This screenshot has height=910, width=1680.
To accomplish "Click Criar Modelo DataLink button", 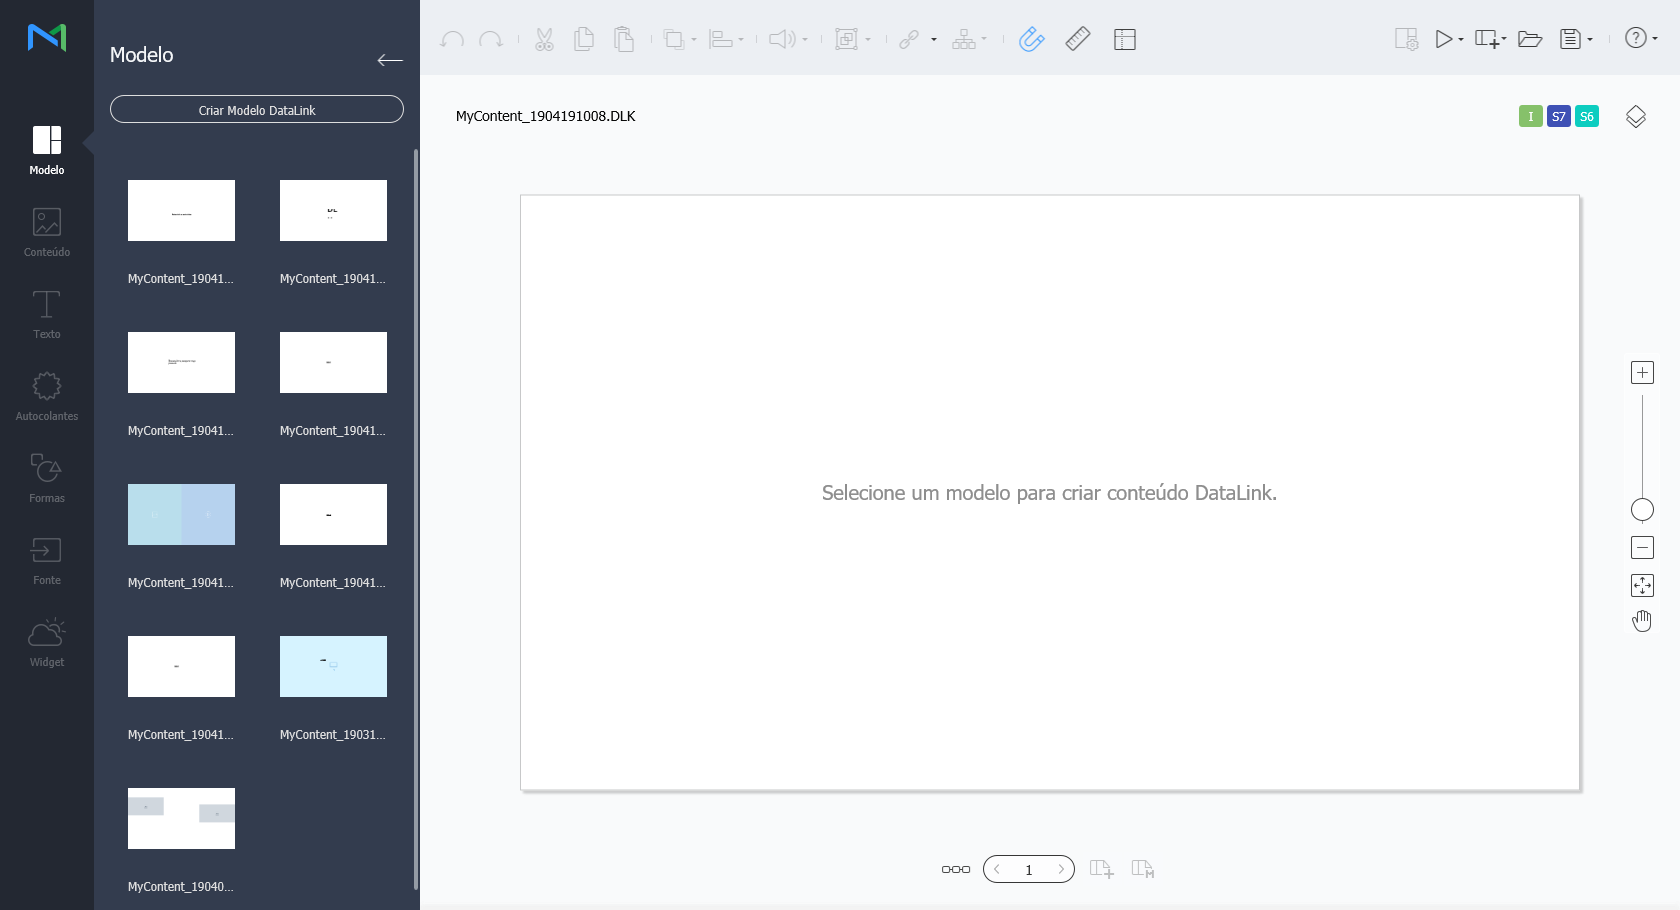I will (257, 110).
